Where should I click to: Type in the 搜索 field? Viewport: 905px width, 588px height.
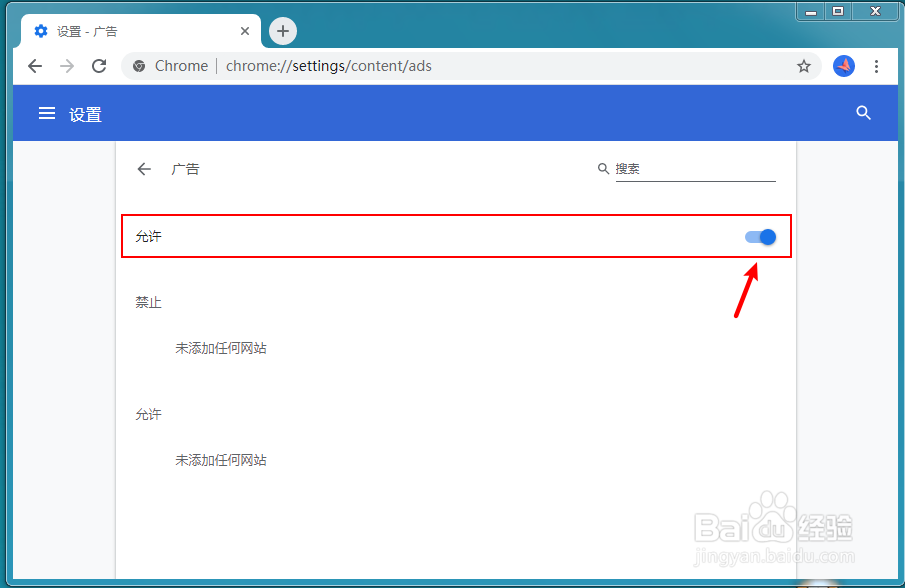click(695, 169)
